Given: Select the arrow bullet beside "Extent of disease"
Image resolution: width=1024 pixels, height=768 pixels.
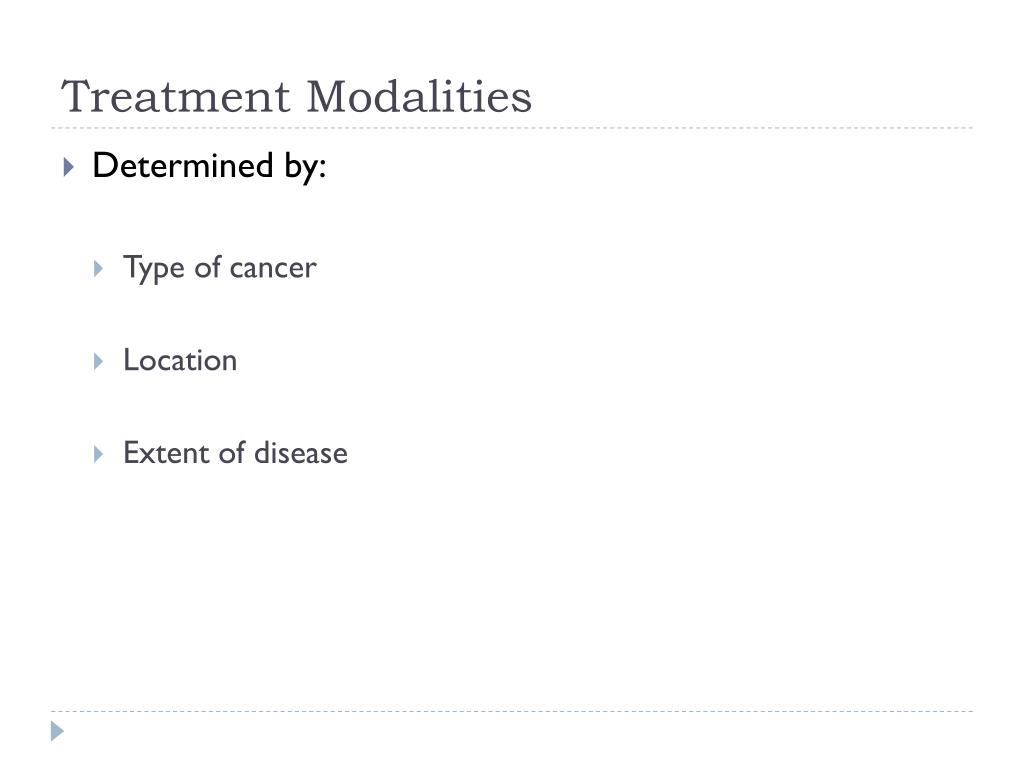Looking at the screenshot, I should tap(98, 454).
